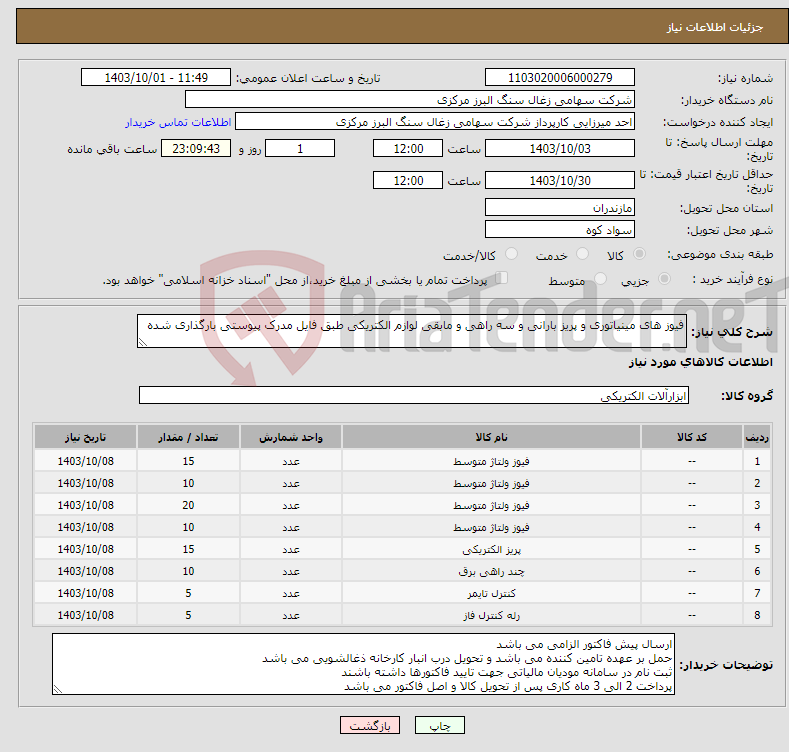Screen dimensions: 789x752
Task: Click the goods group field ابزارآلات الکتریکی
Action: tap(414, 396)
